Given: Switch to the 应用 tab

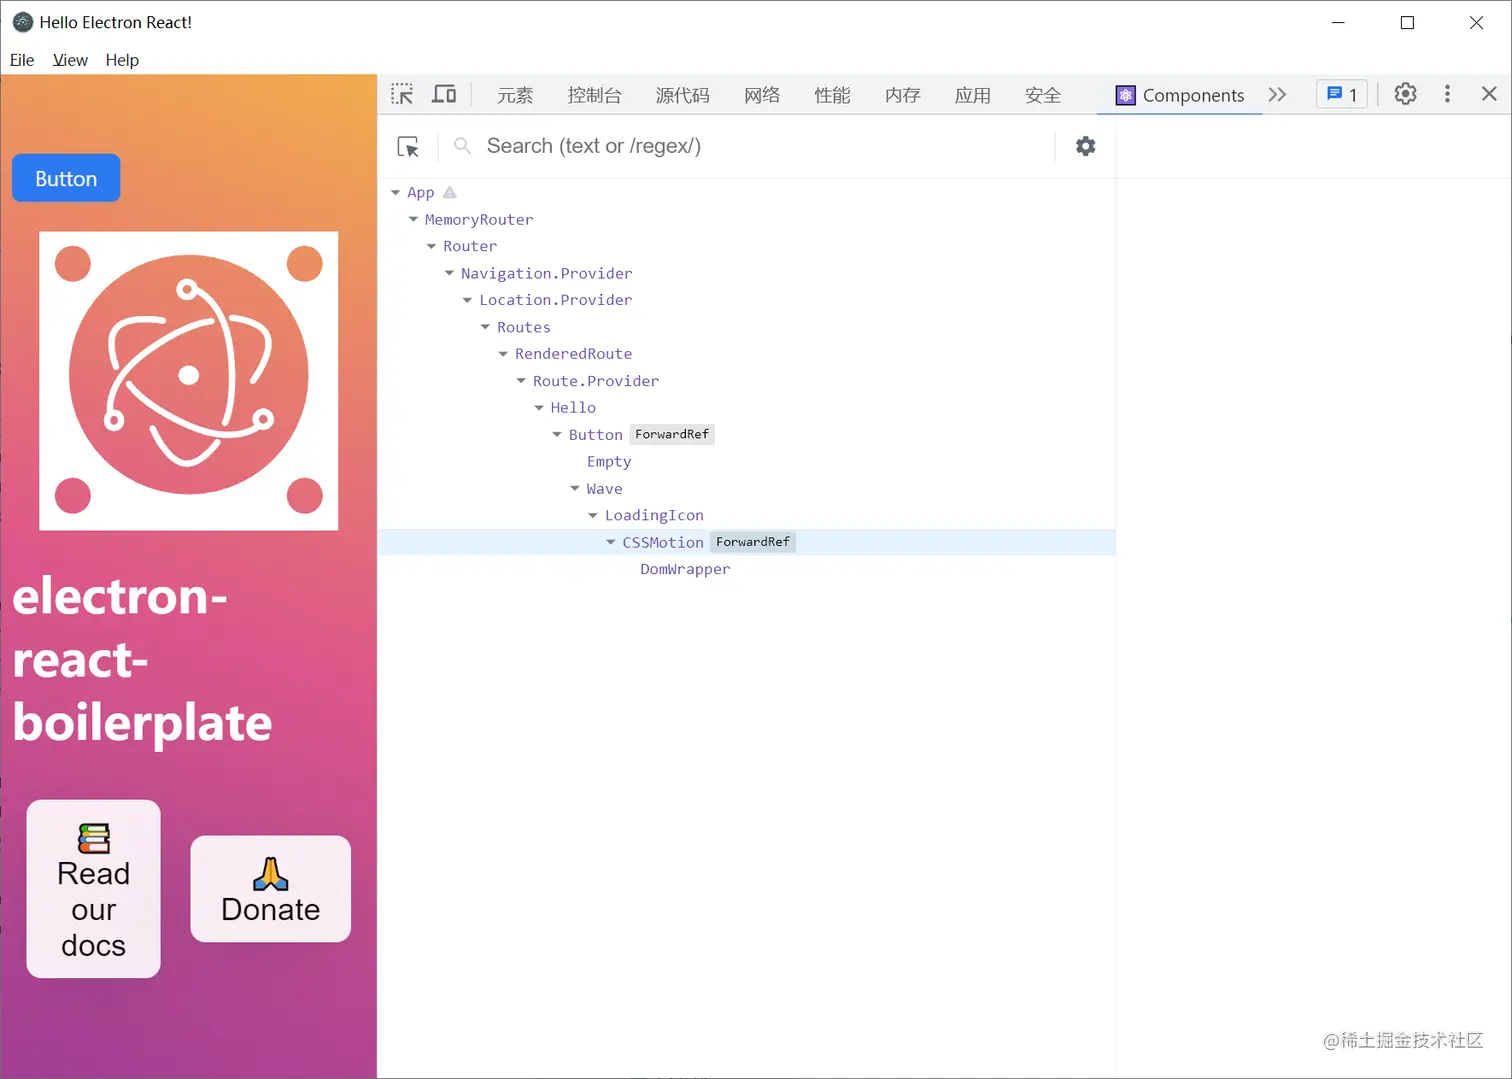Looking at the screenshot, I should (x=972, y=95).
